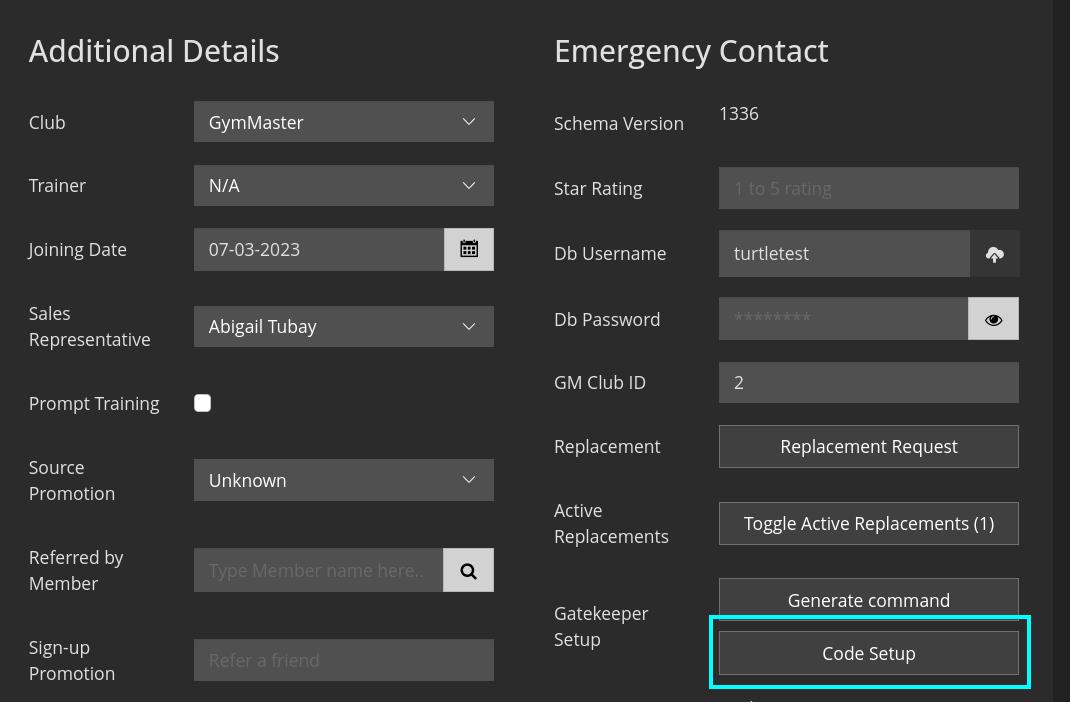This screenshot has width=1070, height=702.
Task: Click the Sign-up Promotion input field
Action: tap(343, 660)
